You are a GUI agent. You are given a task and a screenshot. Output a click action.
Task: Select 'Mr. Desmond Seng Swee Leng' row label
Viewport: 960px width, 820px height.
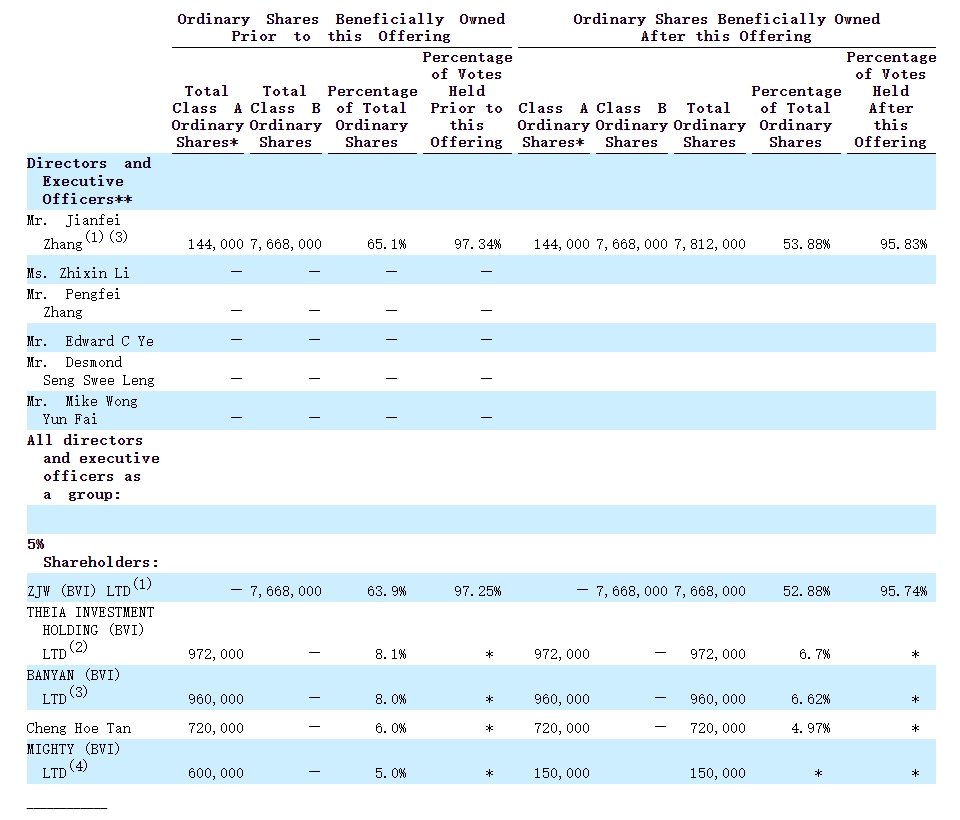pos(91,371)
